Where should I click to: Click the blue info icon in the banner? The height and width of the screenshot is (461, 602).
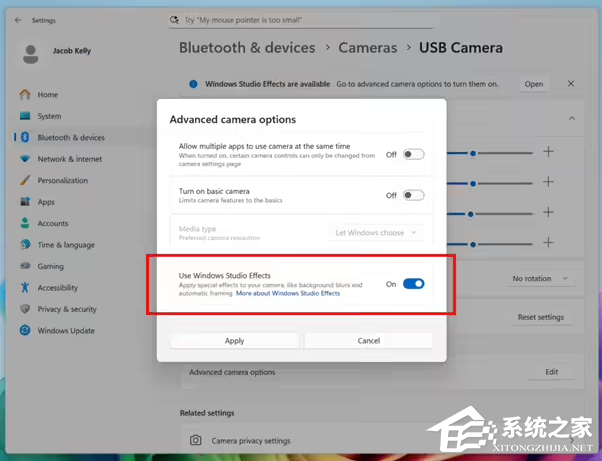[x=194, y=84]
